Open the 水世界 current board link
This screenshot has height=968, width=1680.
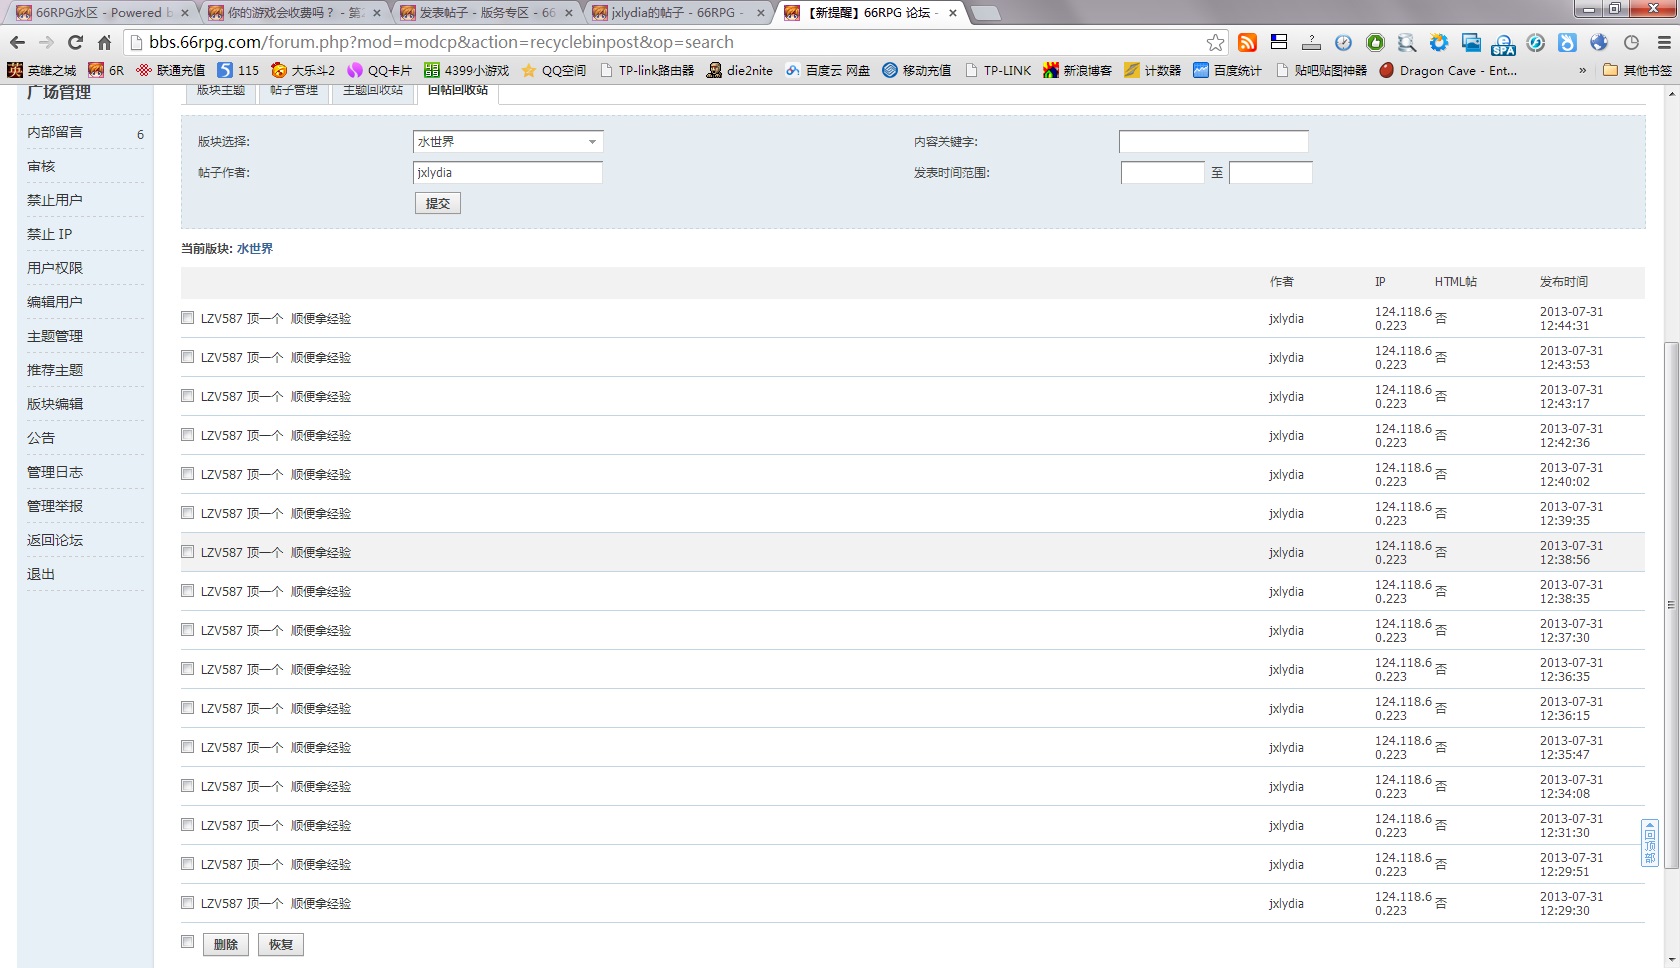[x=255, y=248]
